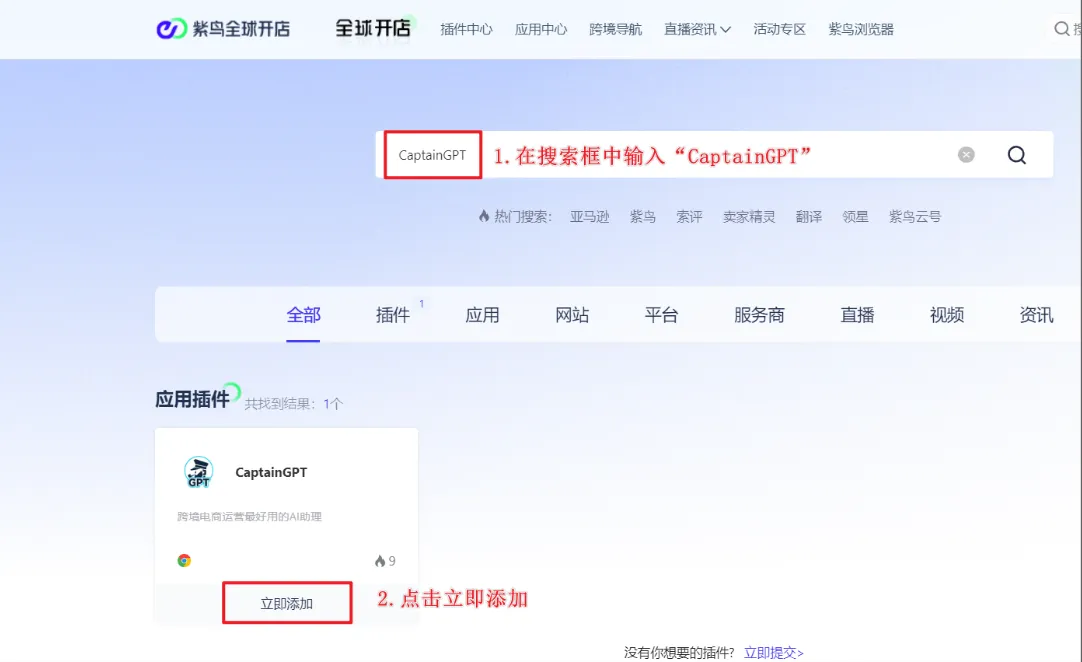Image resolution: width=1082 pixels, height=662 pixels.
Task: Click the 紫鸟全球开店 logo
Action: pos(223,29)
